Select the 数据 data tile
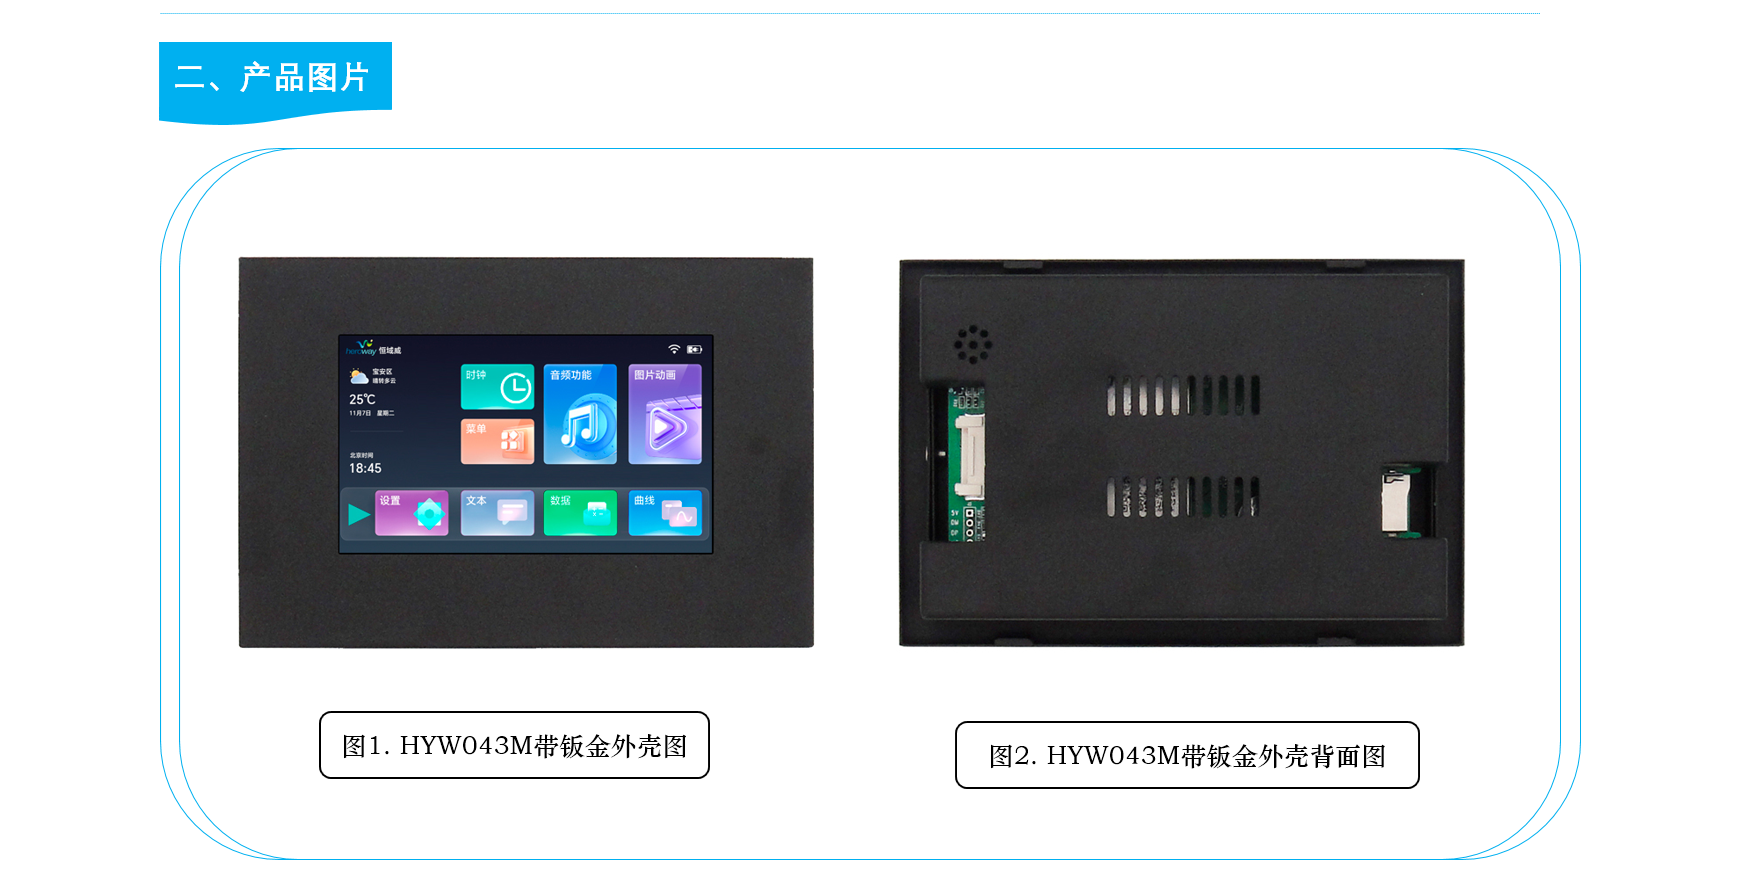This screenshot has height=896, width=1757. [x=580, y=513]
